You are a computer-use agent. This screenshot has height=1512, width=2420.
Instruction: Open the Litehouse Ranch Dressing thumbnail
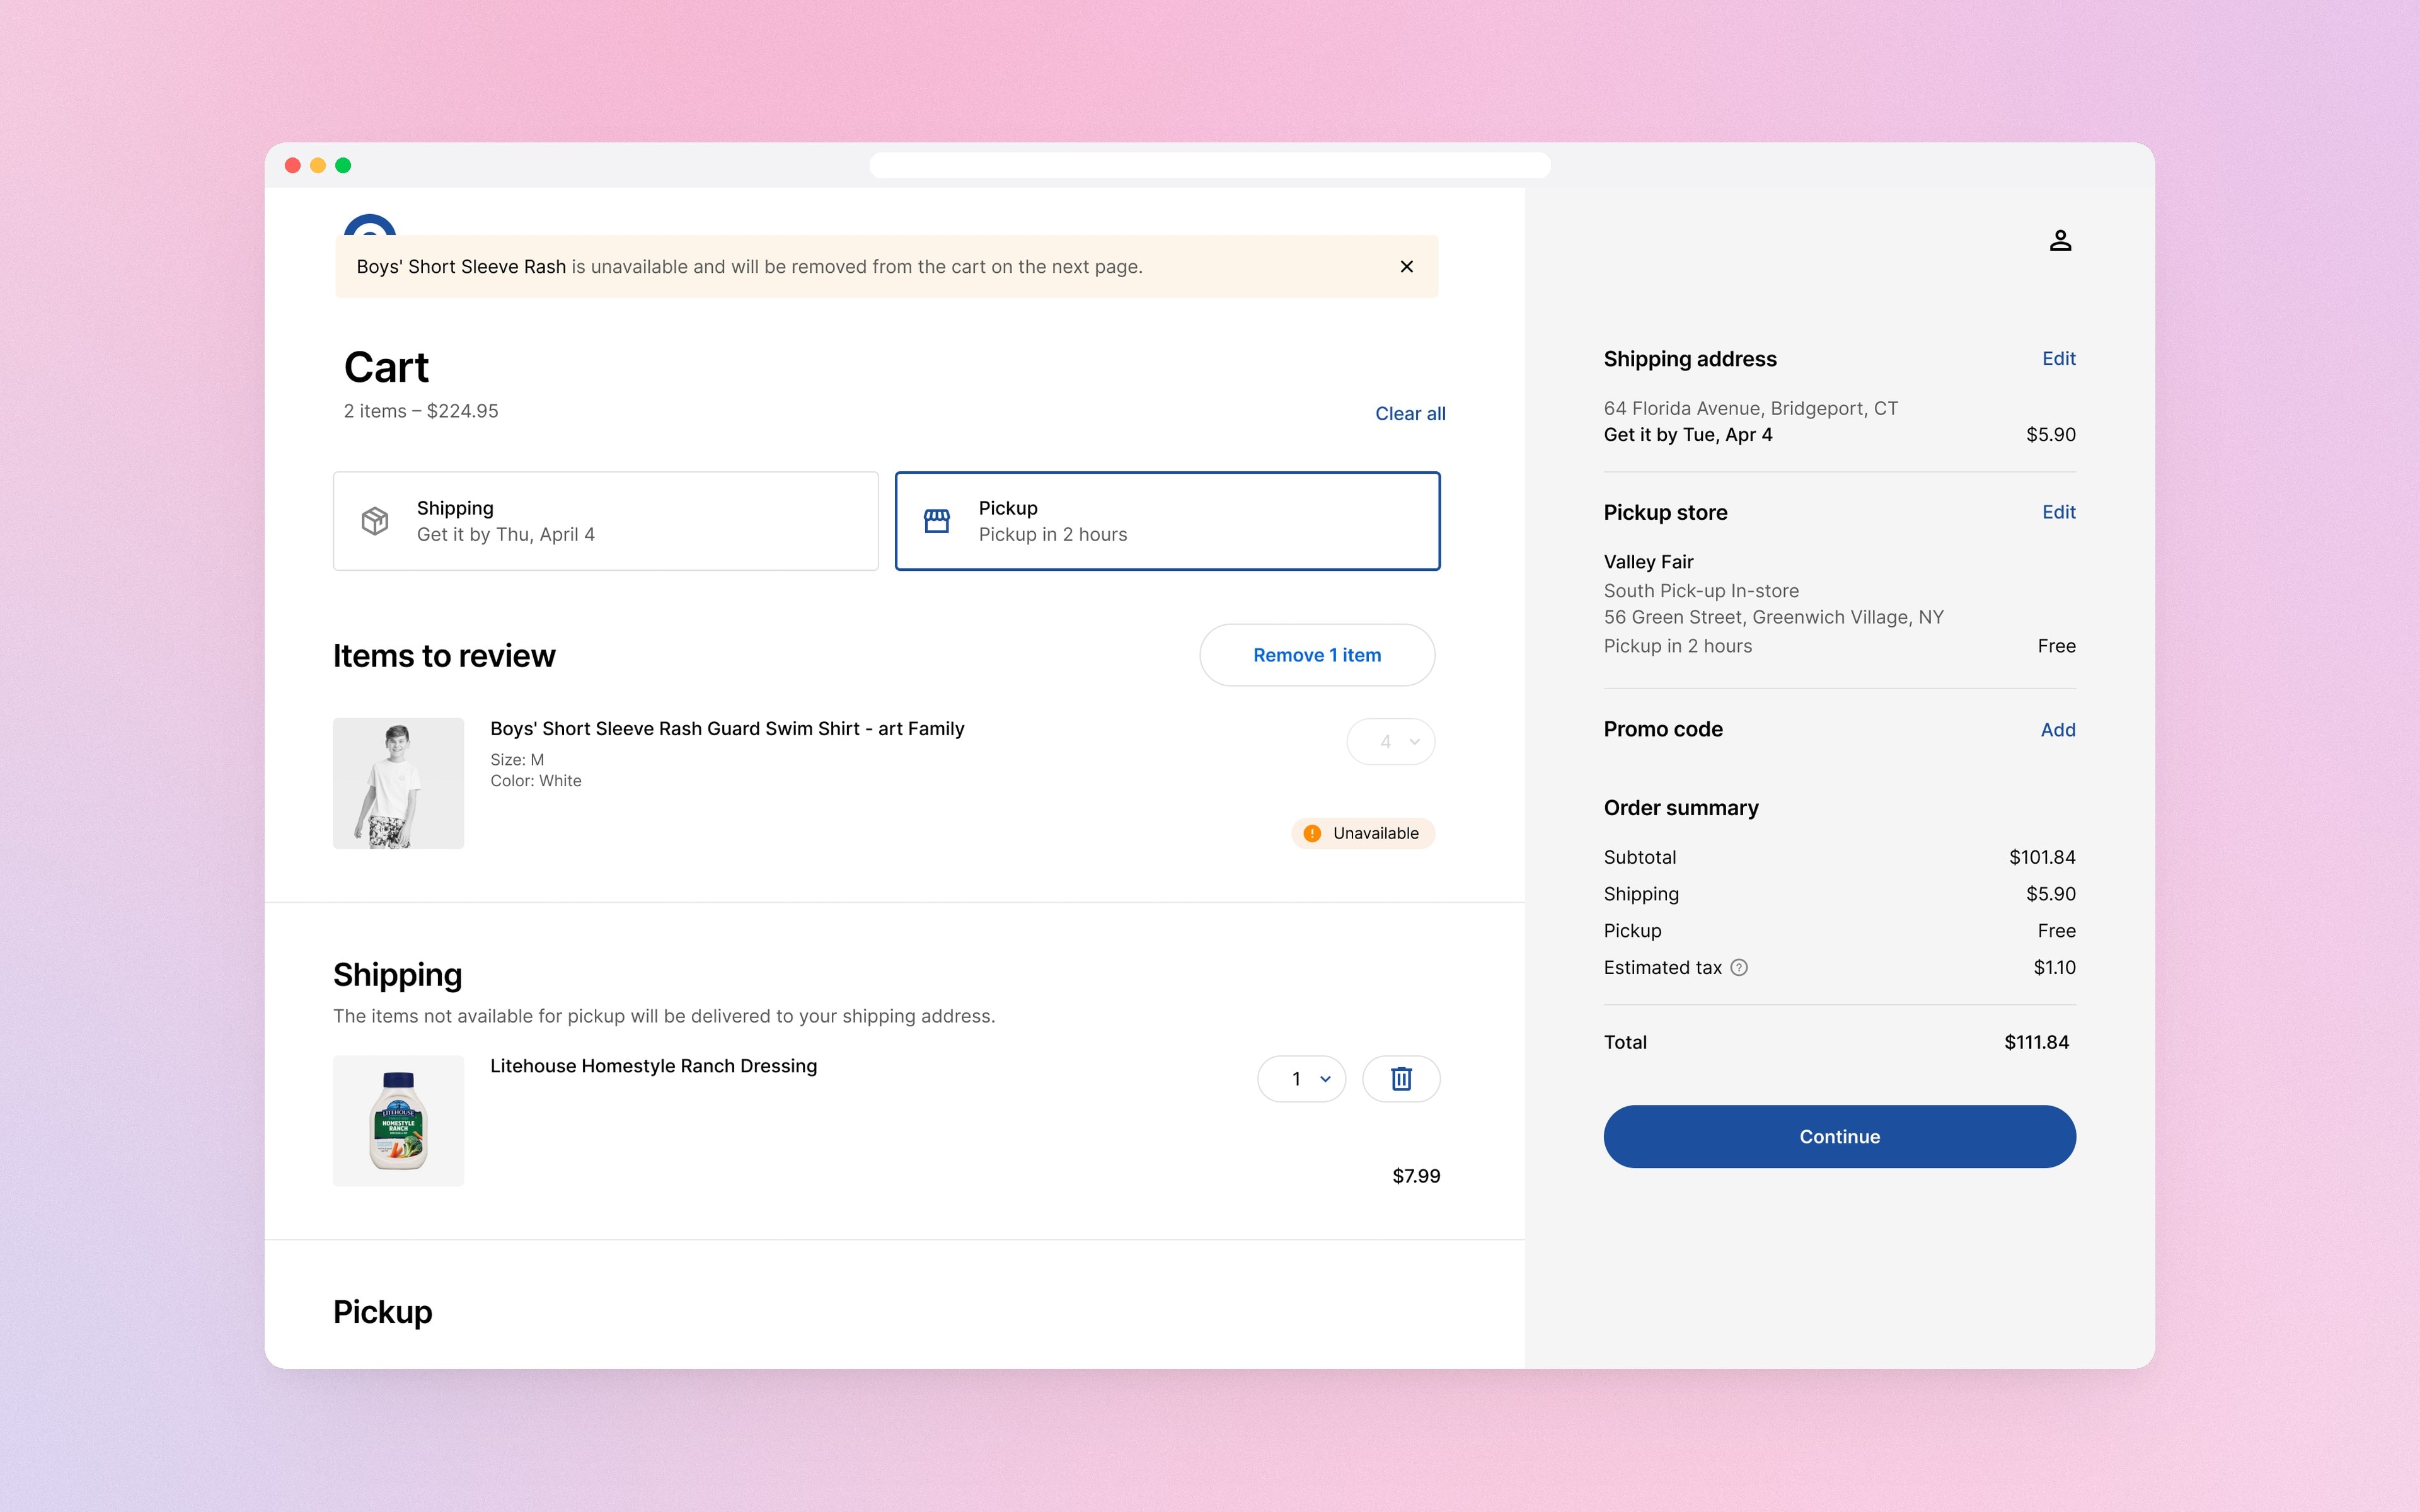coord(398,1121)
